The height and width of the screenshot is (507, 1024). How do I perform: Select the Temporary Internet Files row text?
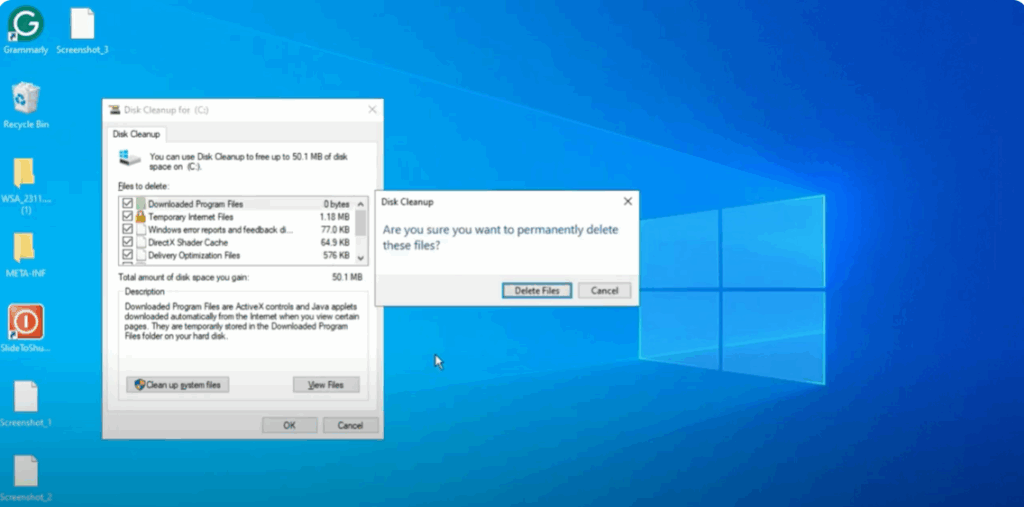(191, 216)
